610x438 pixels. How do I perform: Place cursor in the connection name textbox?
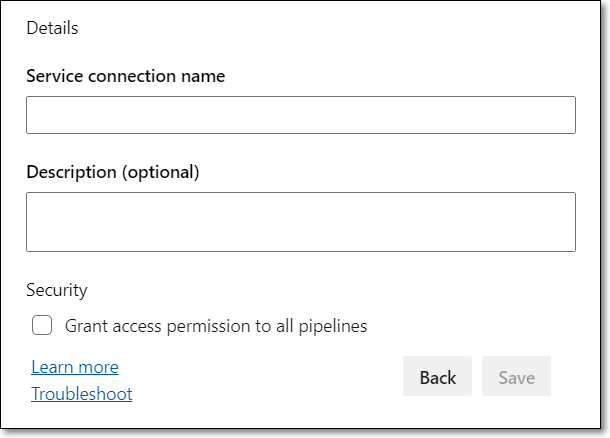pos(301,115)
